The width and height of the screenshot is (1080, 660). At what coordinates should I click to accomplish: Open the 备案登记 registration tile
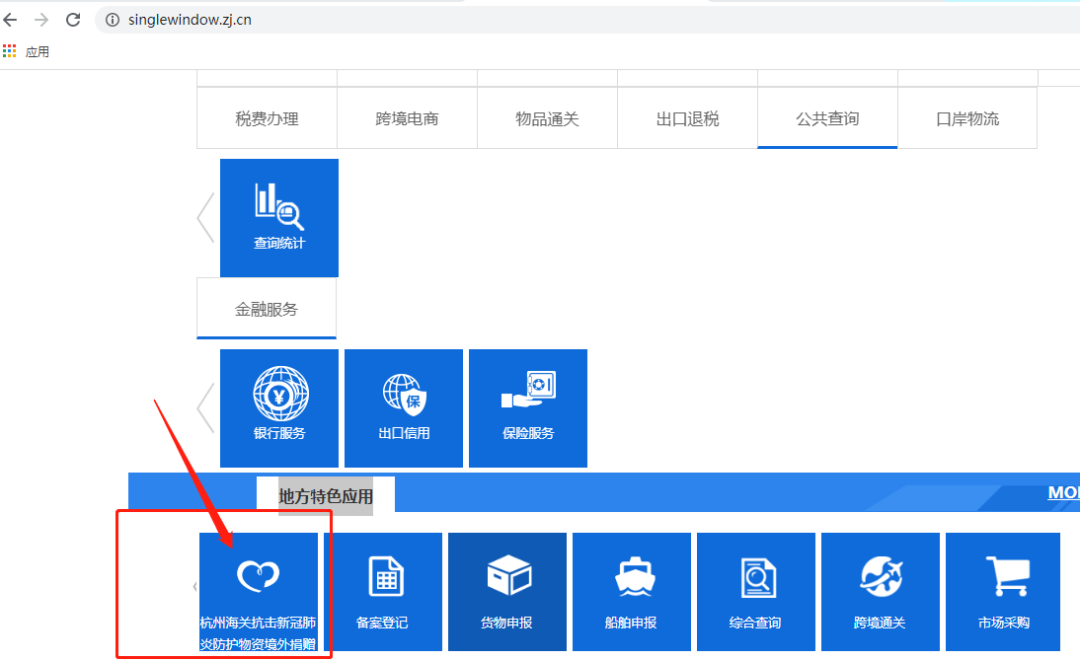(382, 593)
